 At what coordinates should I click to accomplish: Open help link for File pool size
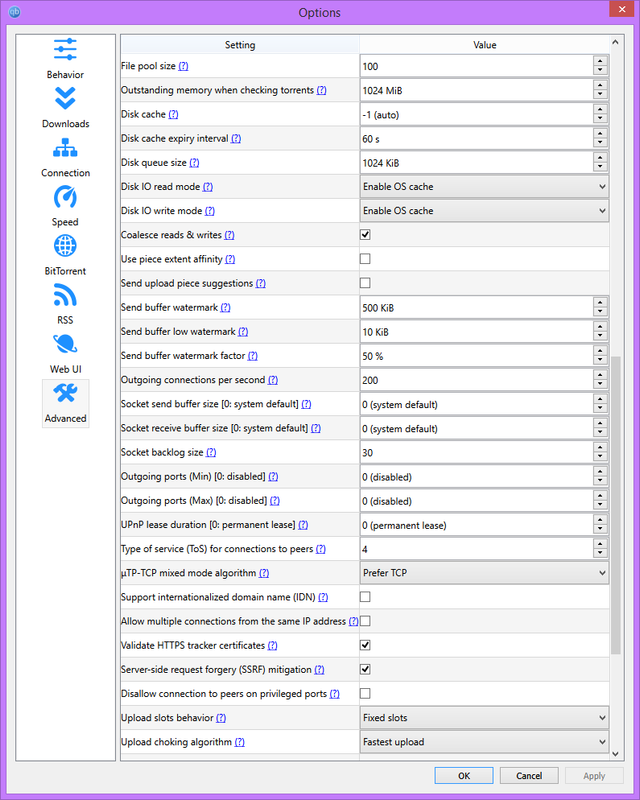(x=183, y=66)
